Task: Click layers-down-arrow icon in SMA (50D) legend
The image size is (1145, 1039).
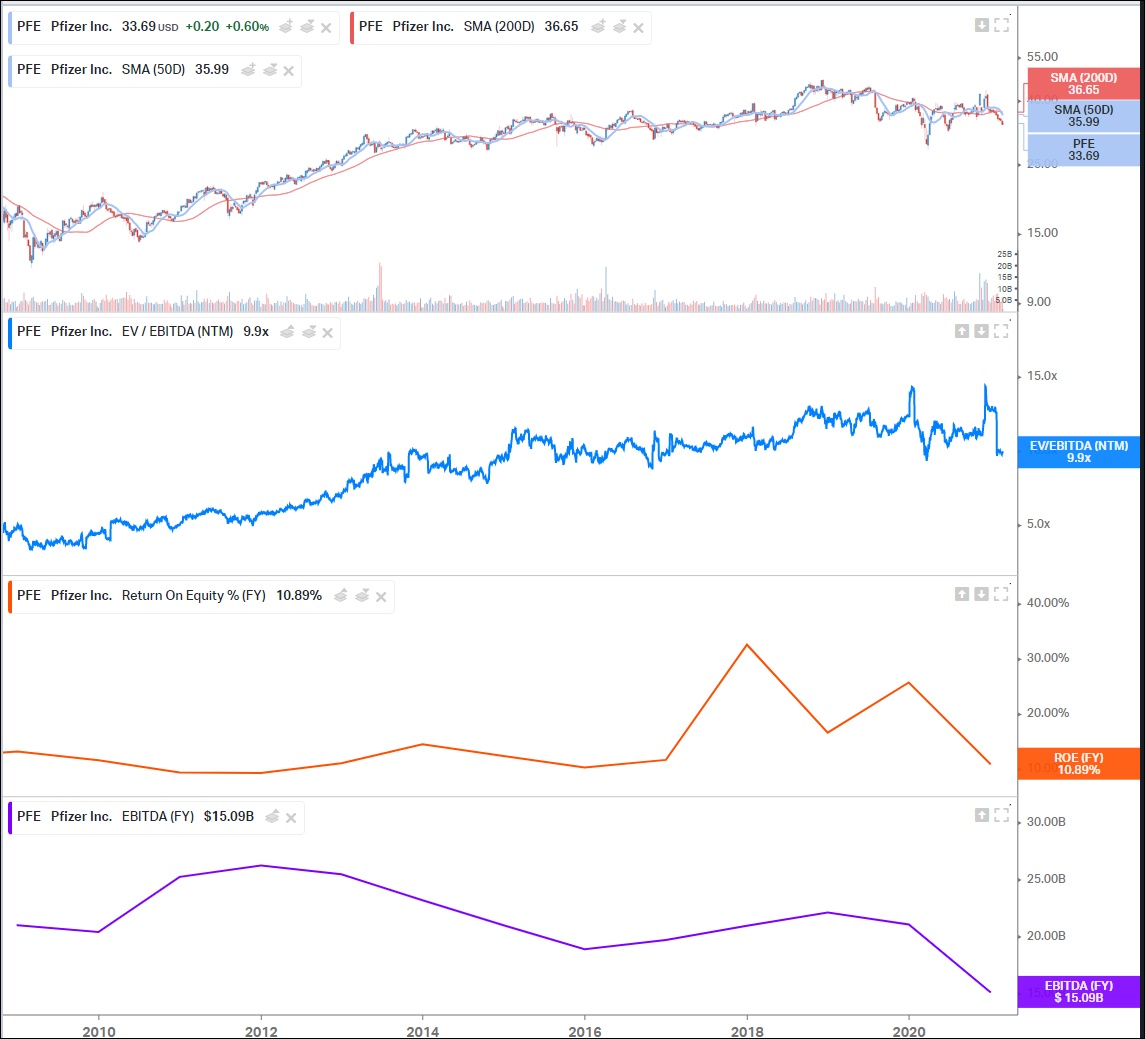Action: pos(269,70)
